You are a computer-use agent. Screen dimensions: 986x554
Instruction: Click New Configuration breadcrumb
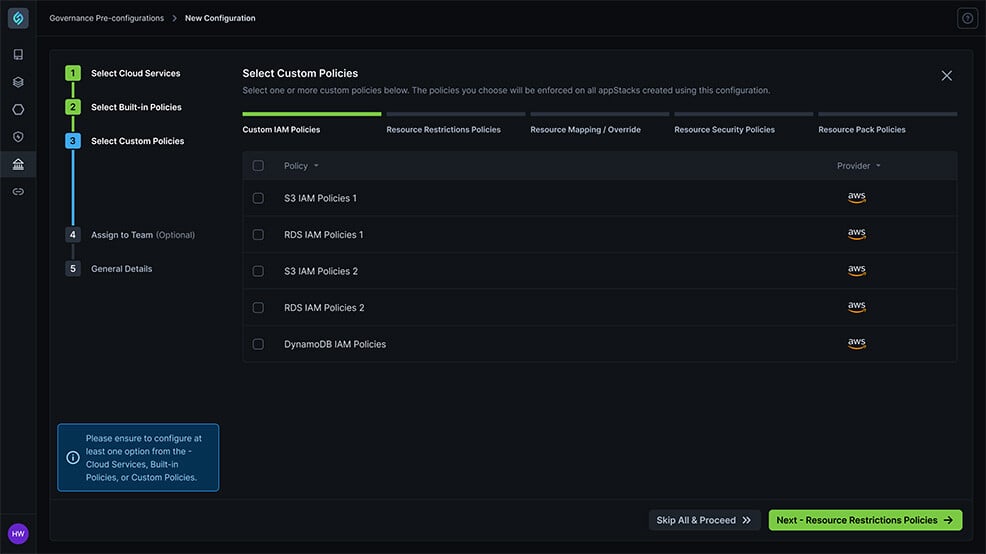(220, 18)
